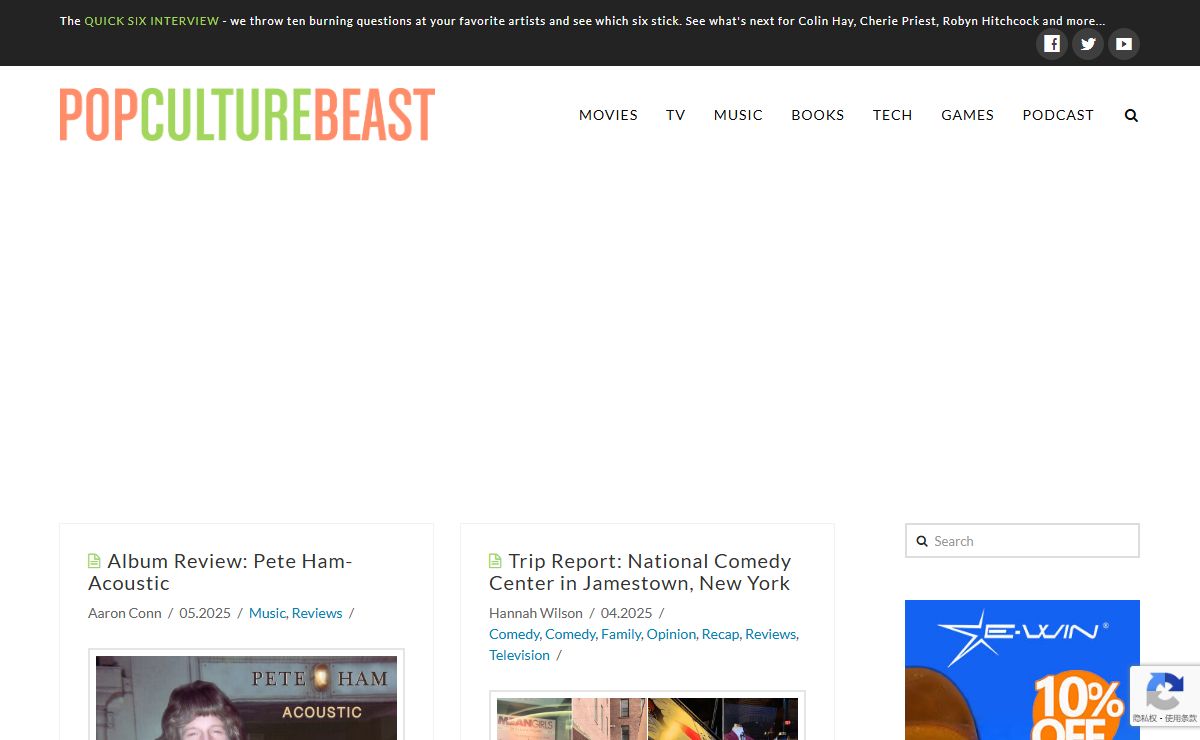Follow the Quick Six Interview link
The height and width of the screenshot is (740, 1200).
[x=151, y=21]
